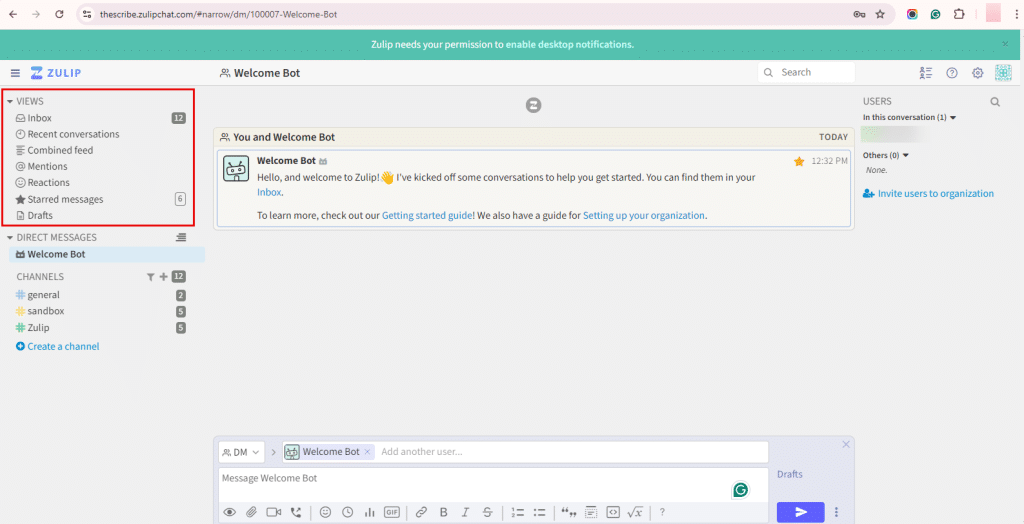Go home via the Zulip logo
This screenshot has height=524, width=1024.
(56, 73)
